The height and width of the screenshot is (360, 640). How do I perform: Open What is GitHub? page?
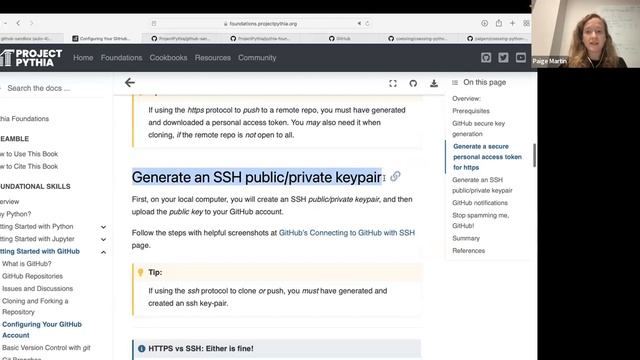point(27,264)
